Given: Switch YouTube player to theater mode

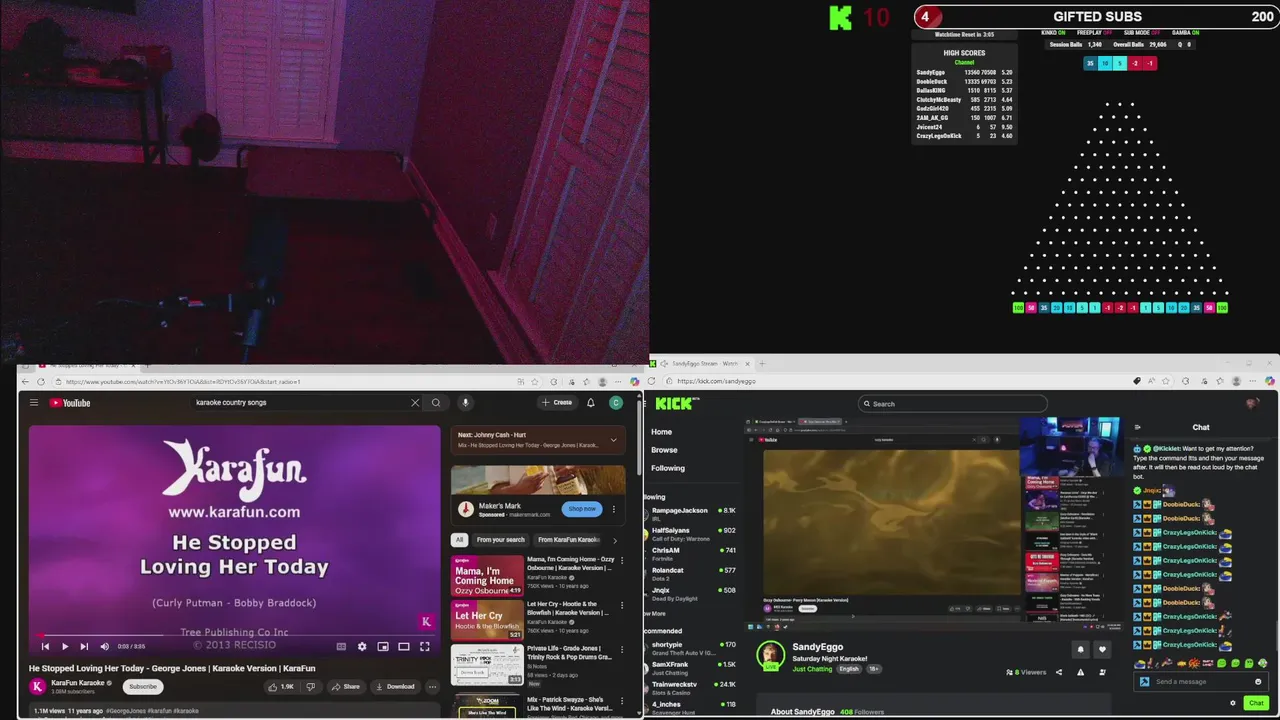Looking at the screenshot, I should [x=404, y=647].
